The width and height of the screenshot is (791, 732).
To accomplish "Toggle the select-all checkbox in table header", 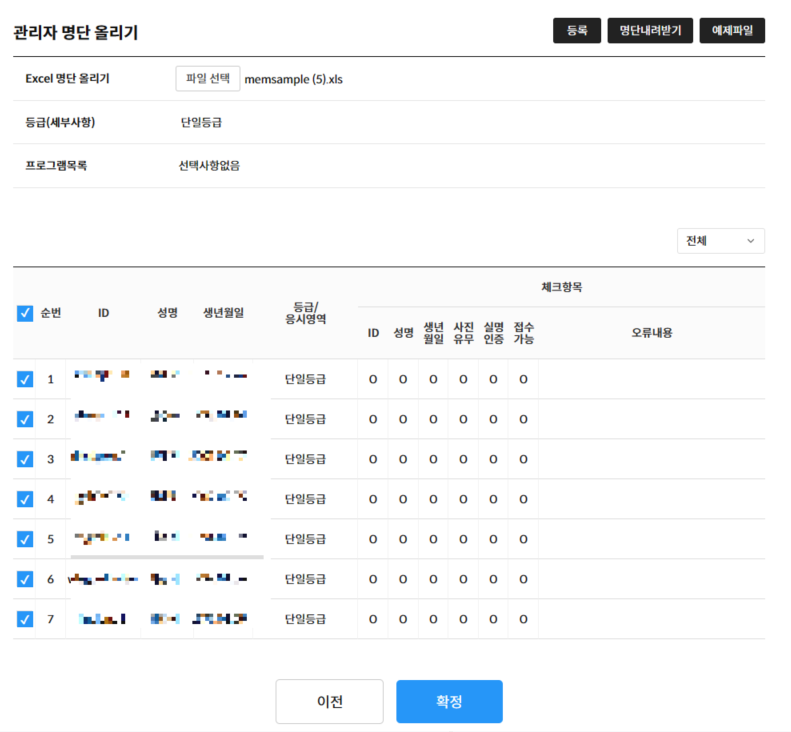I will click(x=25, y=313).
